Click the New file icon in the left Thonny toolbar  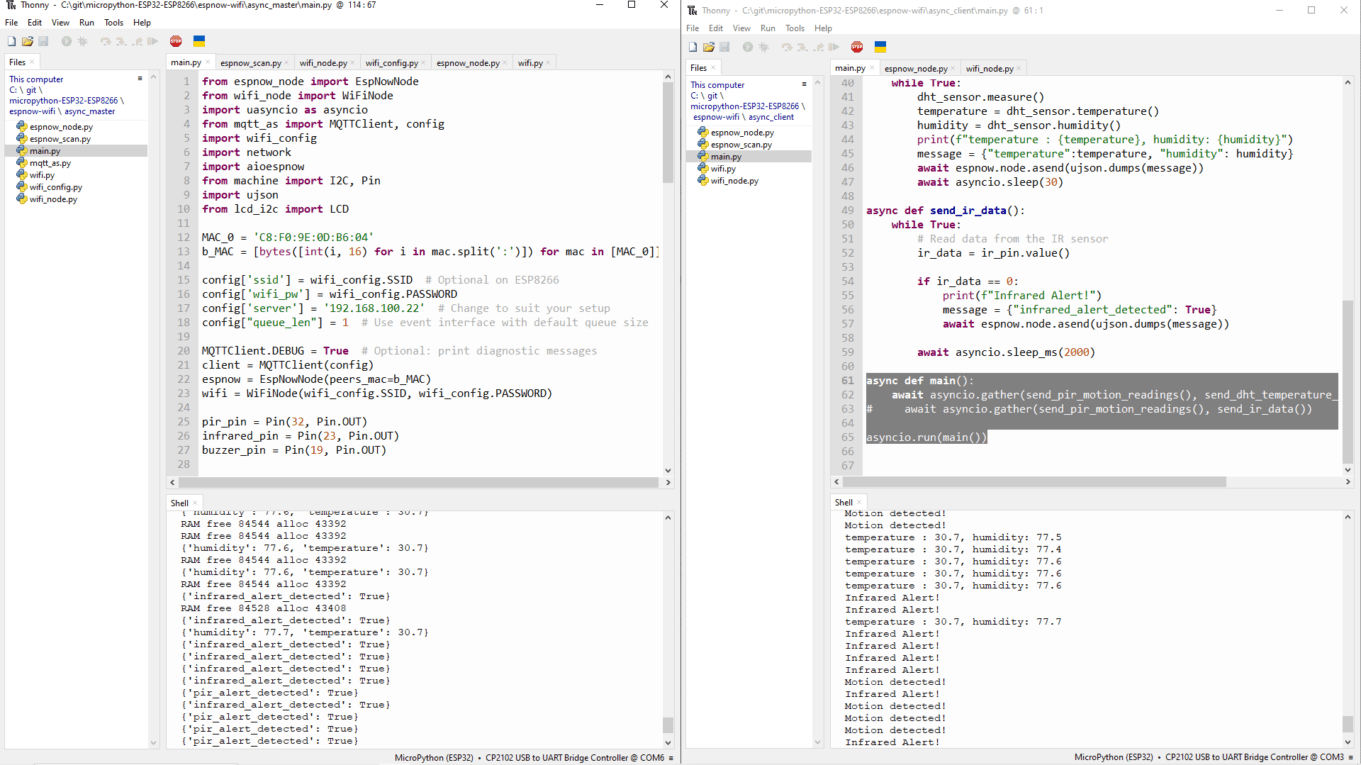tap(12, 41)
